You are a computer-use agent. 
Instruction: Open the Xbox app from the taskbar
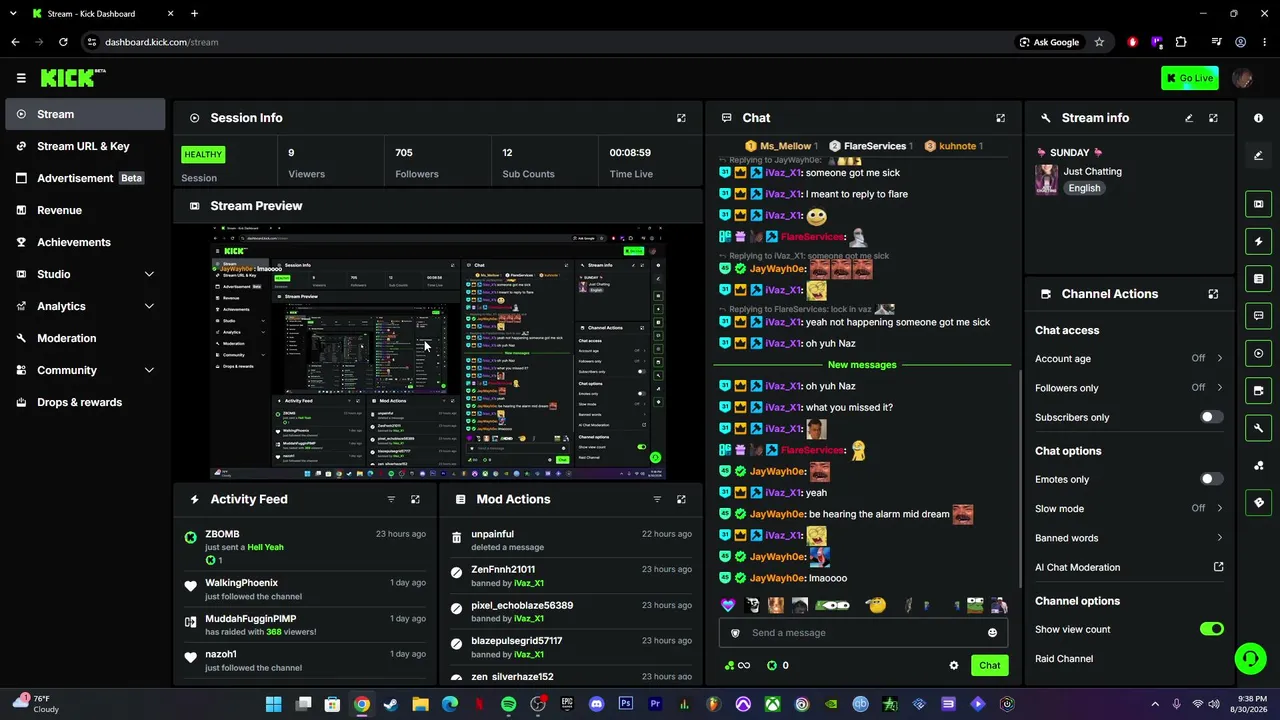[772, 704]
